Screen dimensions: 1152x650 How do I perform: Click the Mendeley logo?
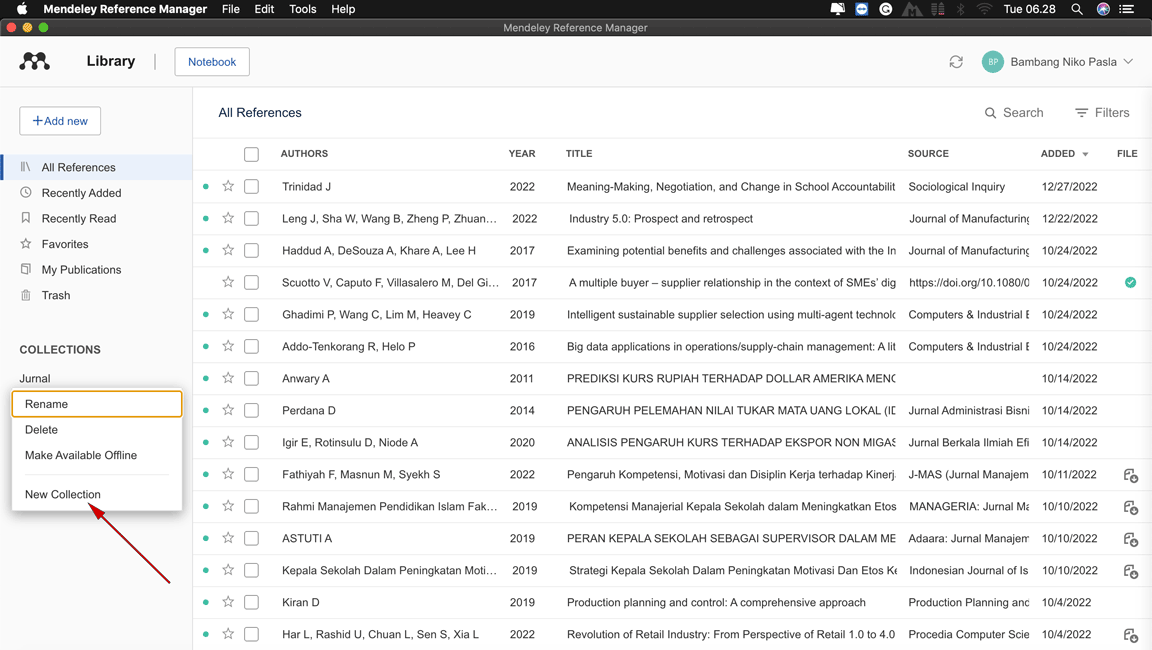(x=34, y=61)
